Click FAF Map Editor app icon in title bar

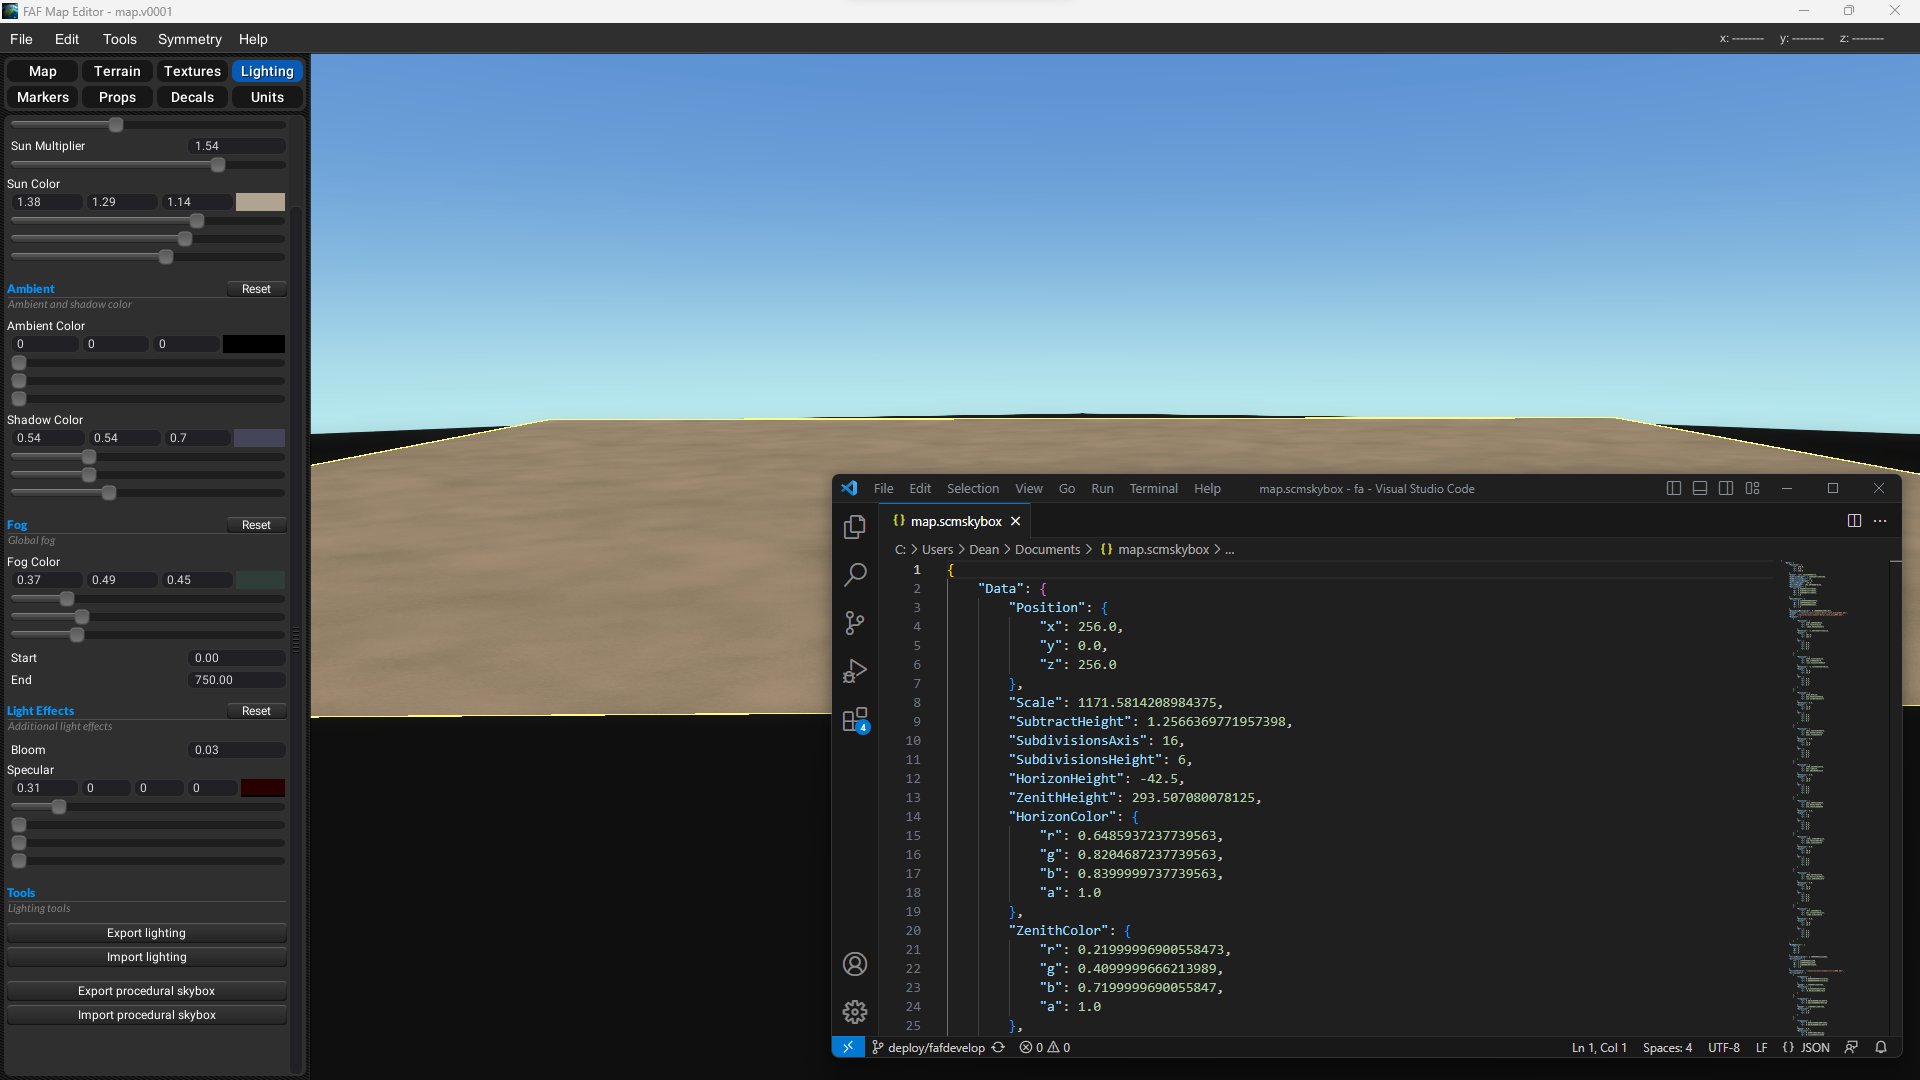coord(10,11)
